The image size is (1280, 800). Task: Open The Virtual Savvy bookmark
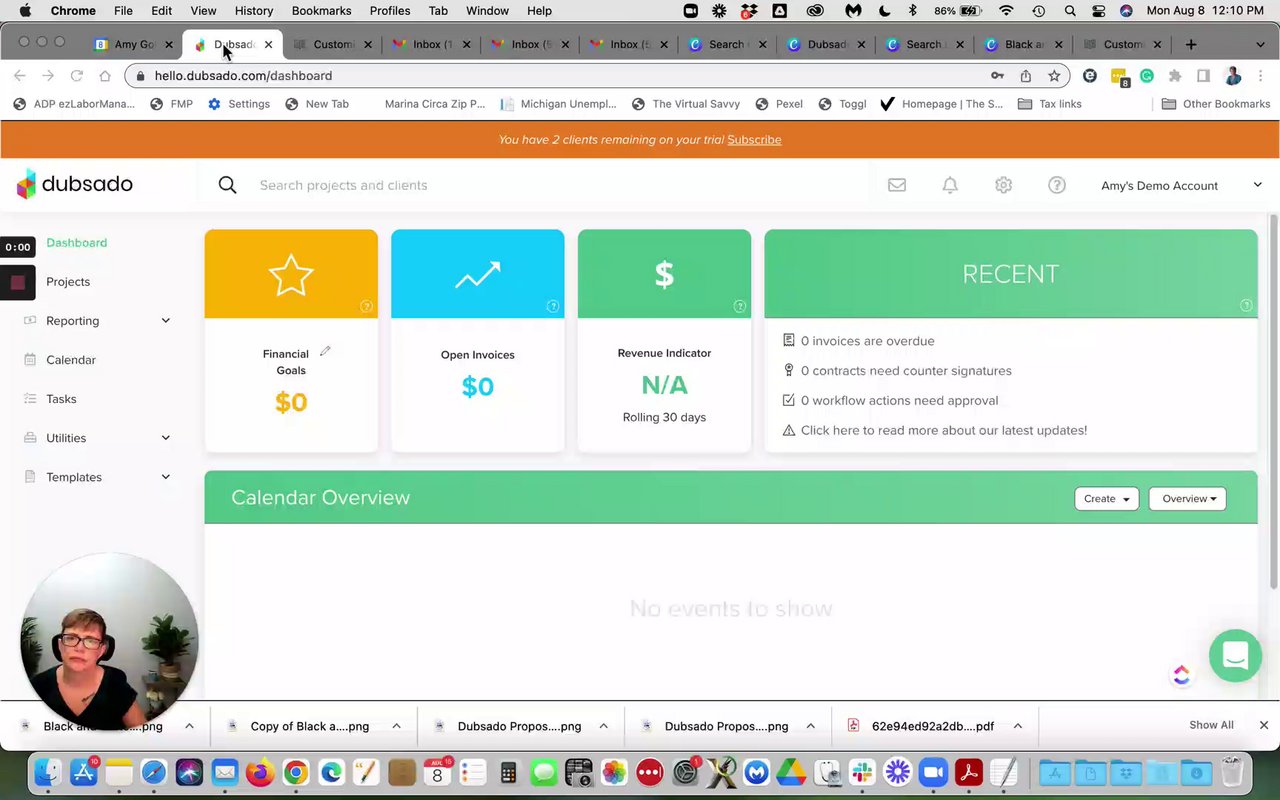(686, 104)
